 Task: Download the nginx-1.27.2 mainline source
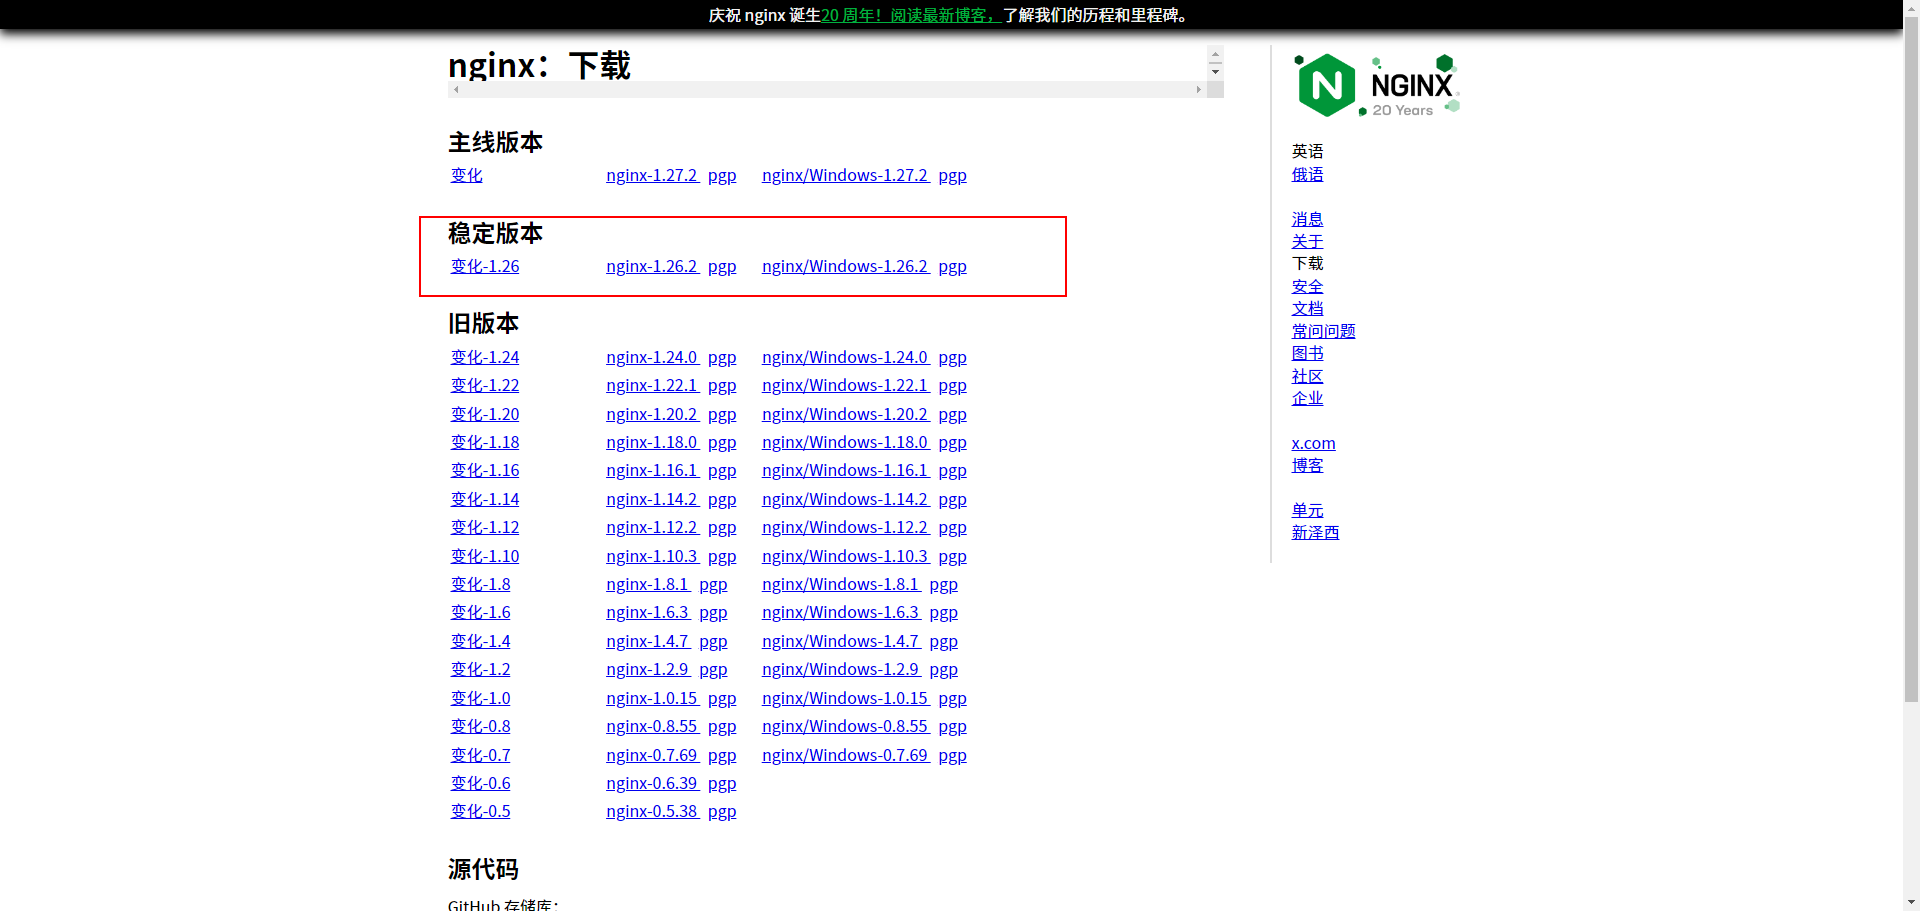651,176
